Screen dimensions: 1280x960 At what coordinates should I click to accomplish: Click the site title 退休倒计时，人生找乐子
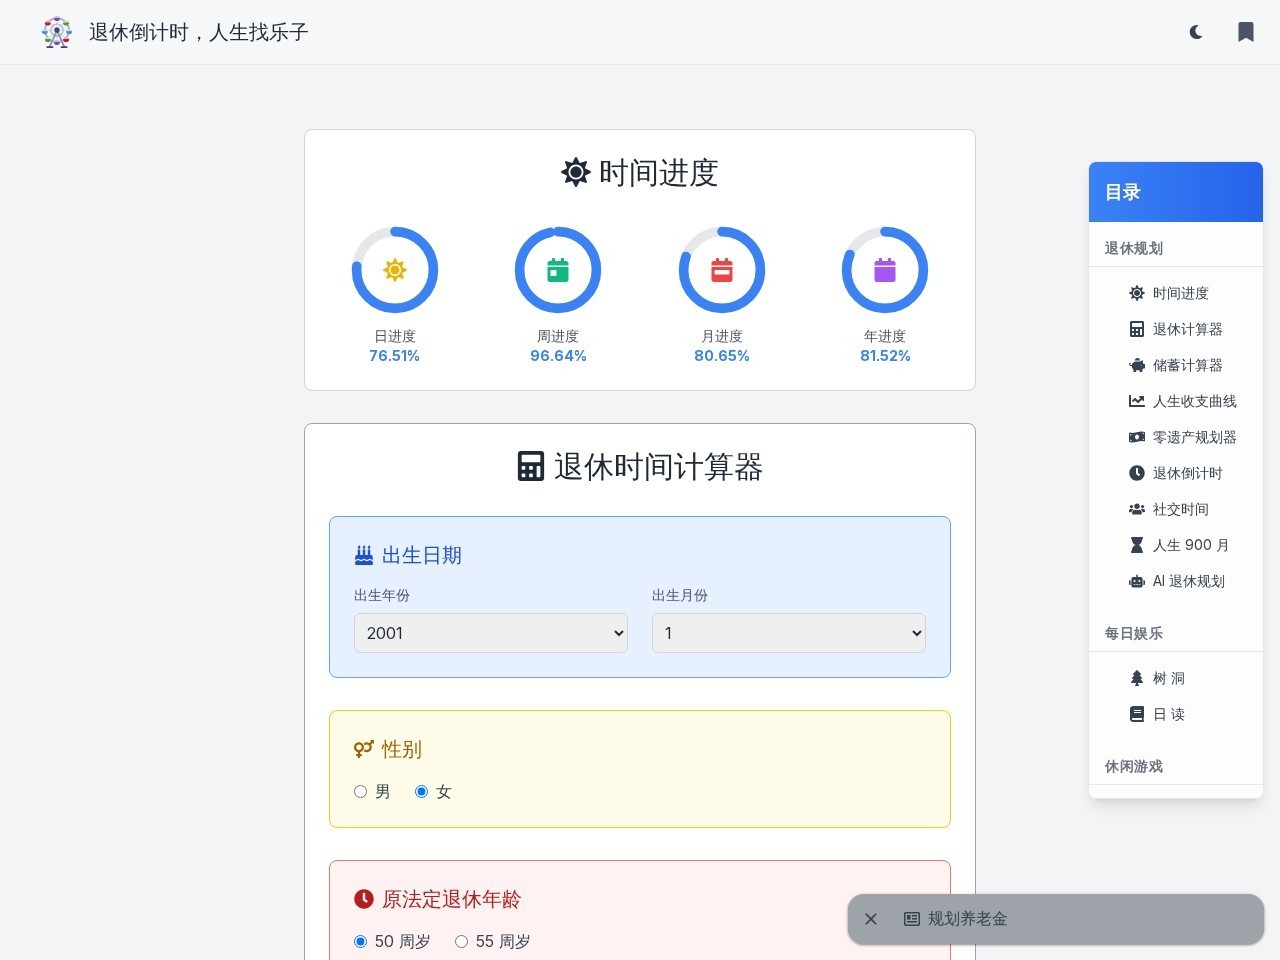(x=198, y=32)
